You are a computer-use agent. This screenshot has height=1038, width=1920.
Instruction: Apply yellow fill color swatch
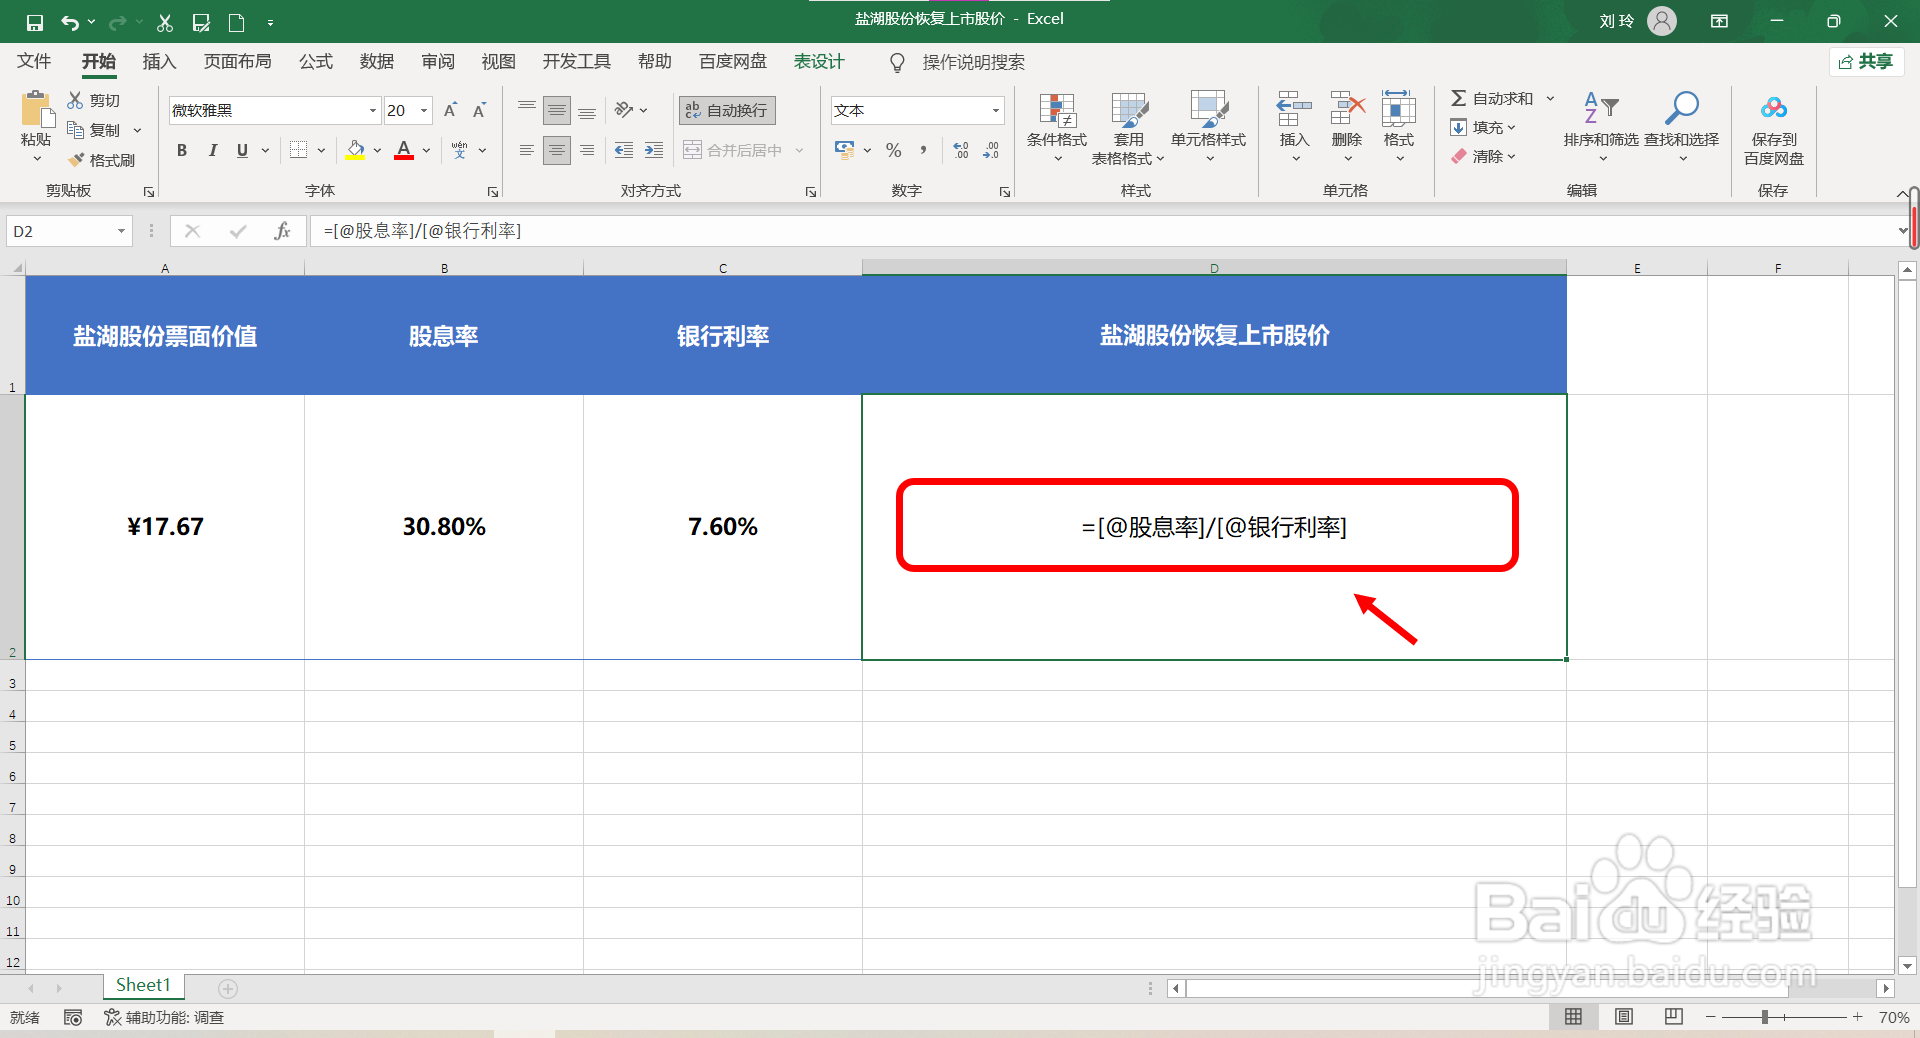[356, 150]
